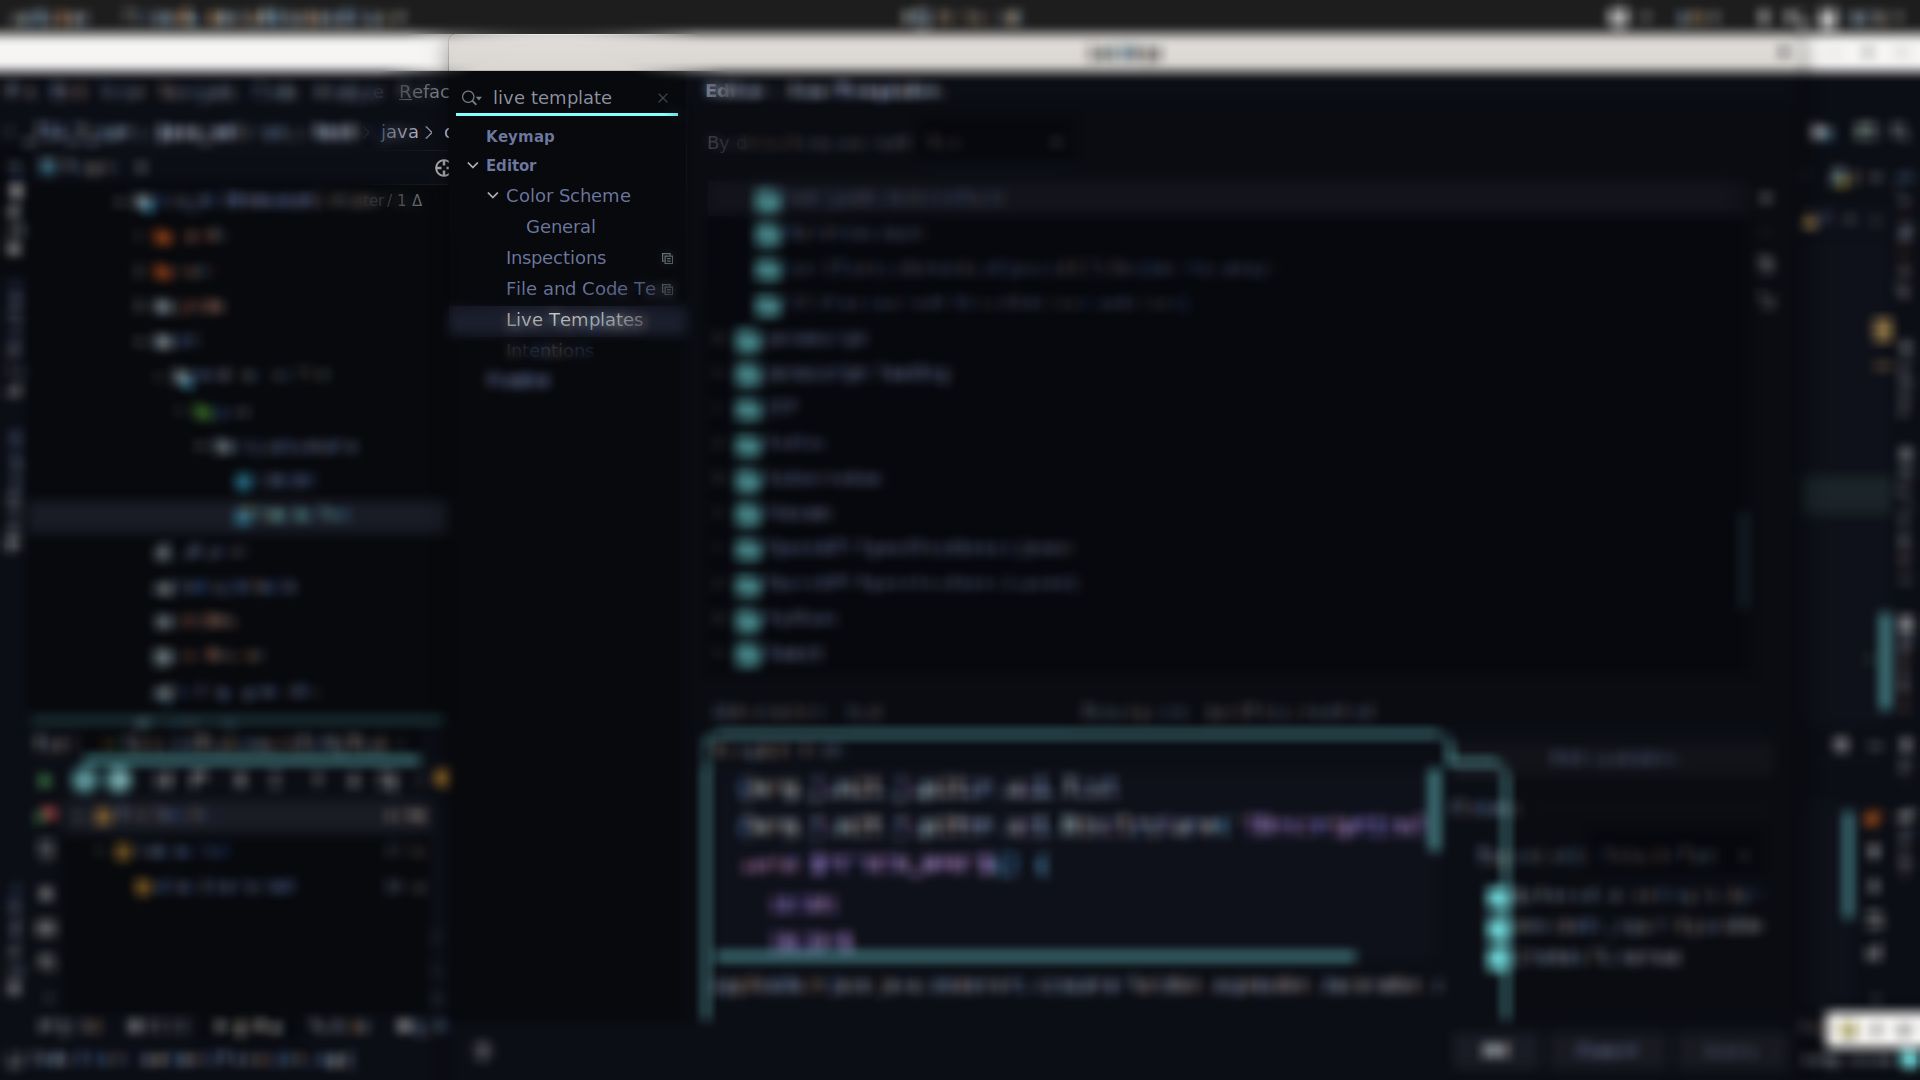Viewport: 1920px width, 1080px height.
Task: Toggle the Kotlin template group checkbox
Action: click(x=748, y=444)
